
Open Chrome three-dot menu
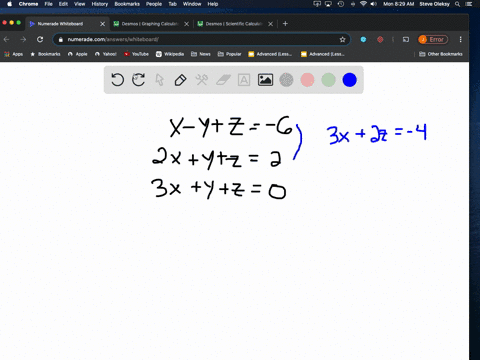click(461, 39)
